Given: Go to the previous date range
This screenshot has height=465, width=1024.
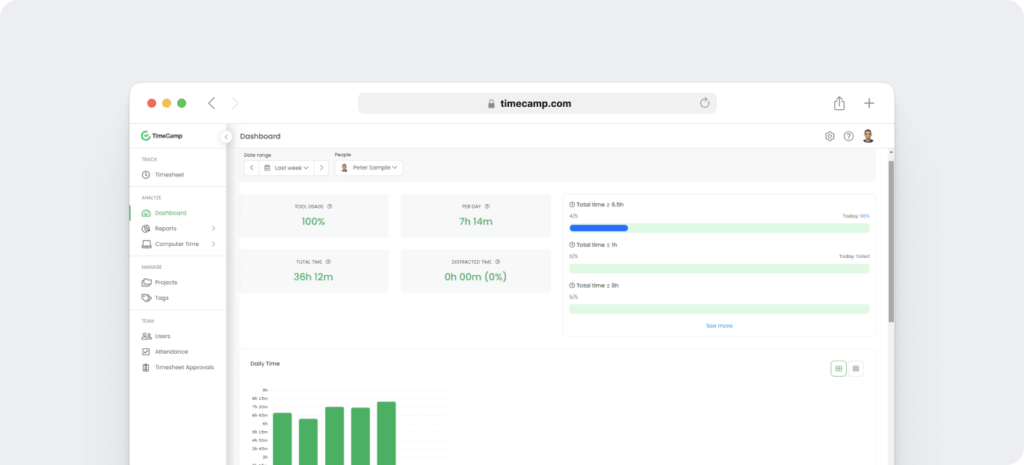Looking at the screenshot, I should [x=251, y=168].
